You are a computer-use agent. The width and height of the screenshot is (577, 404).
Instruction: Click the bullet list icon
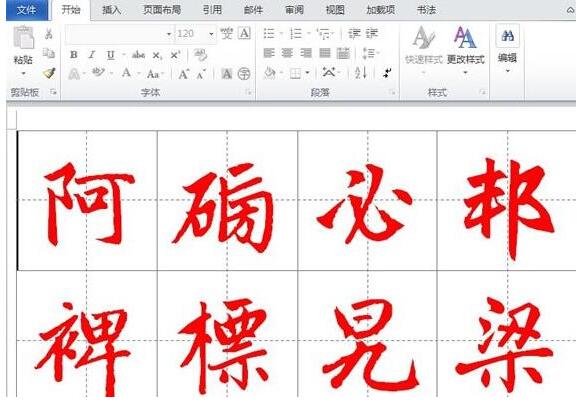coord(269,34)
